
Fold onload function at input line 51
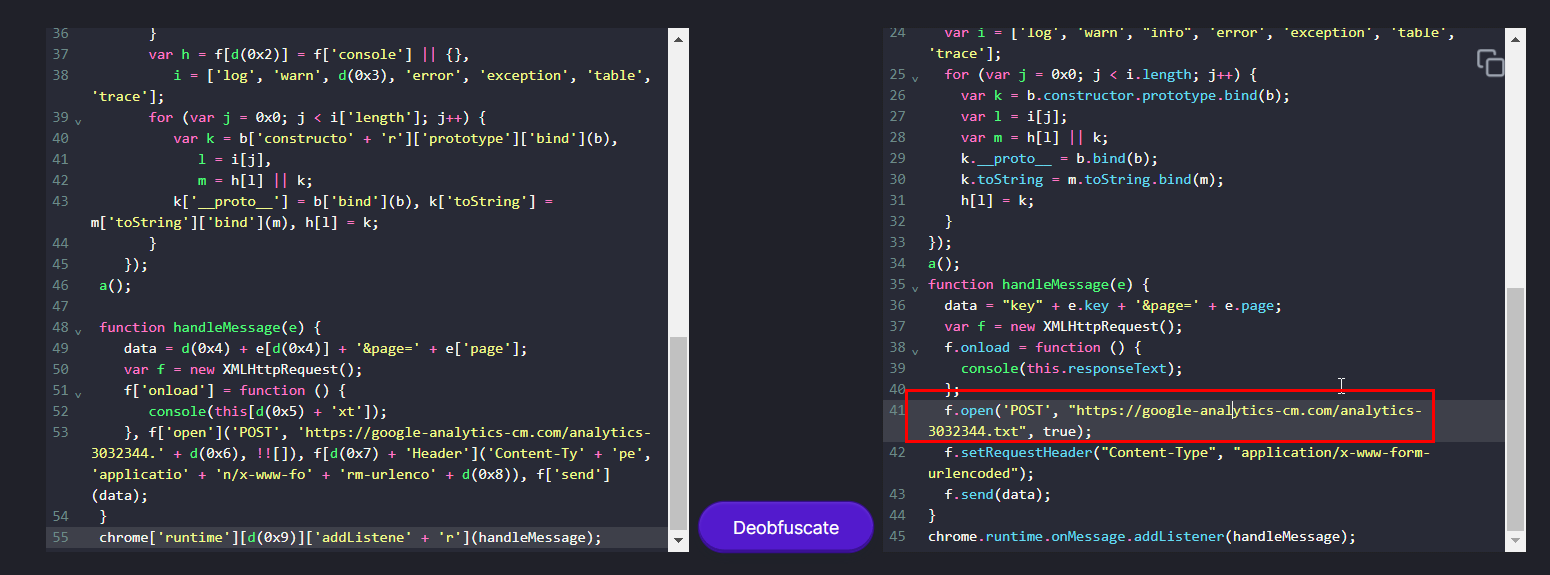(78, 393)
